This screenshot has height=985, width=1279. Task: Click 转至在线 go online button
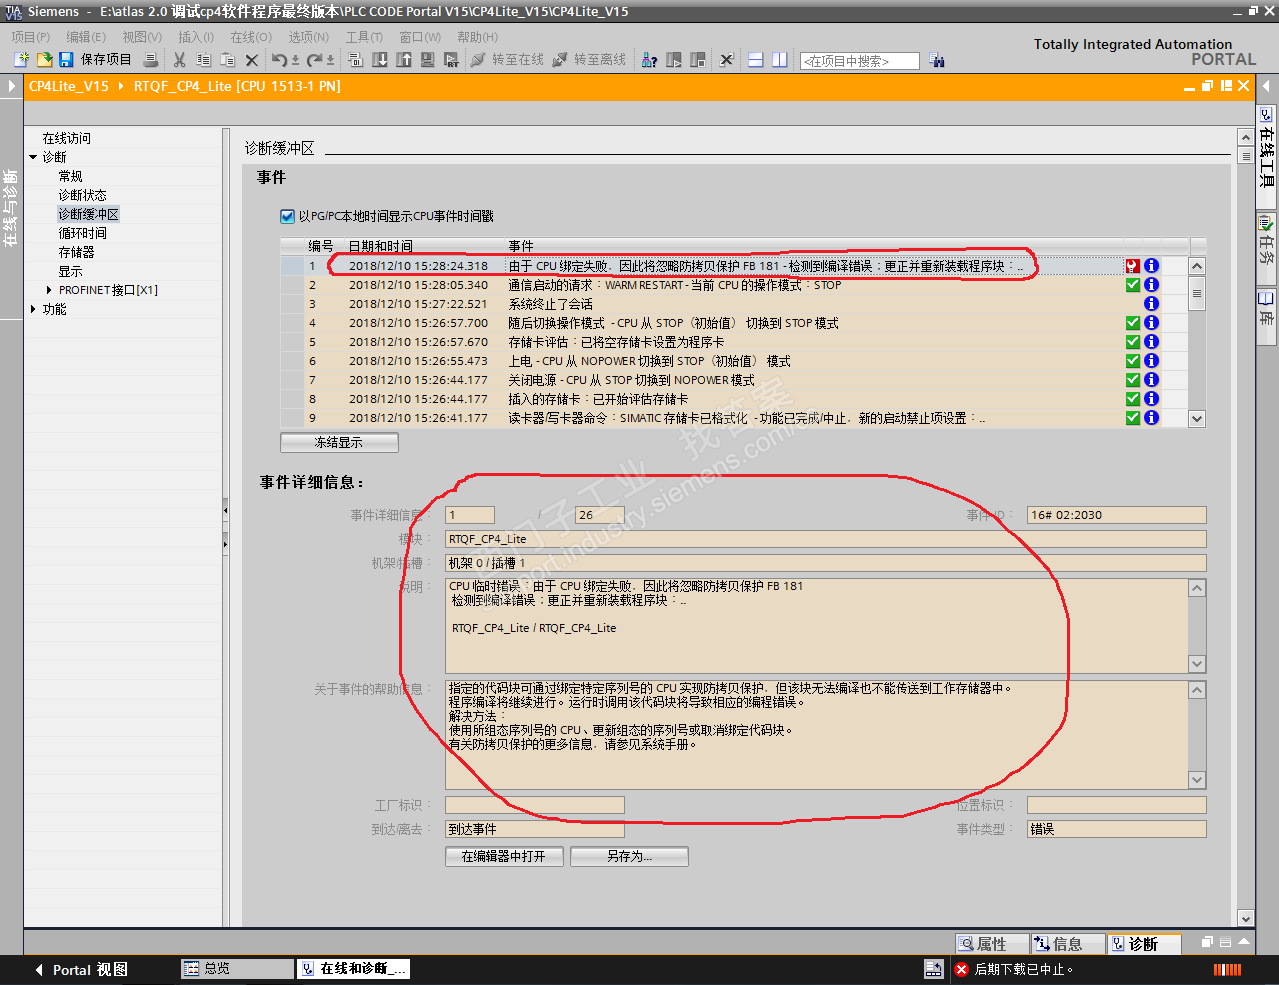507,60
